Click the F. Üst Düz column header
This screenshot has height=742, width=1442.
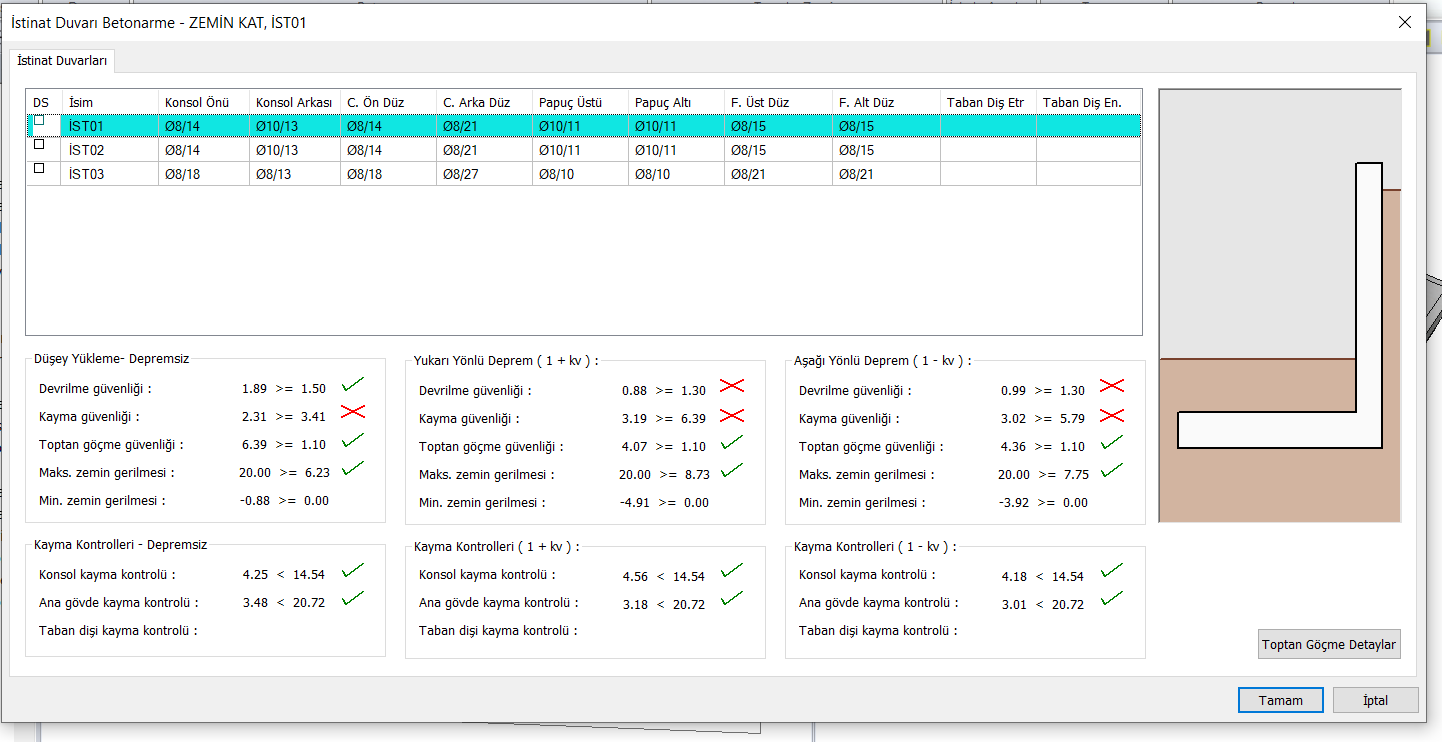[778, 102]
